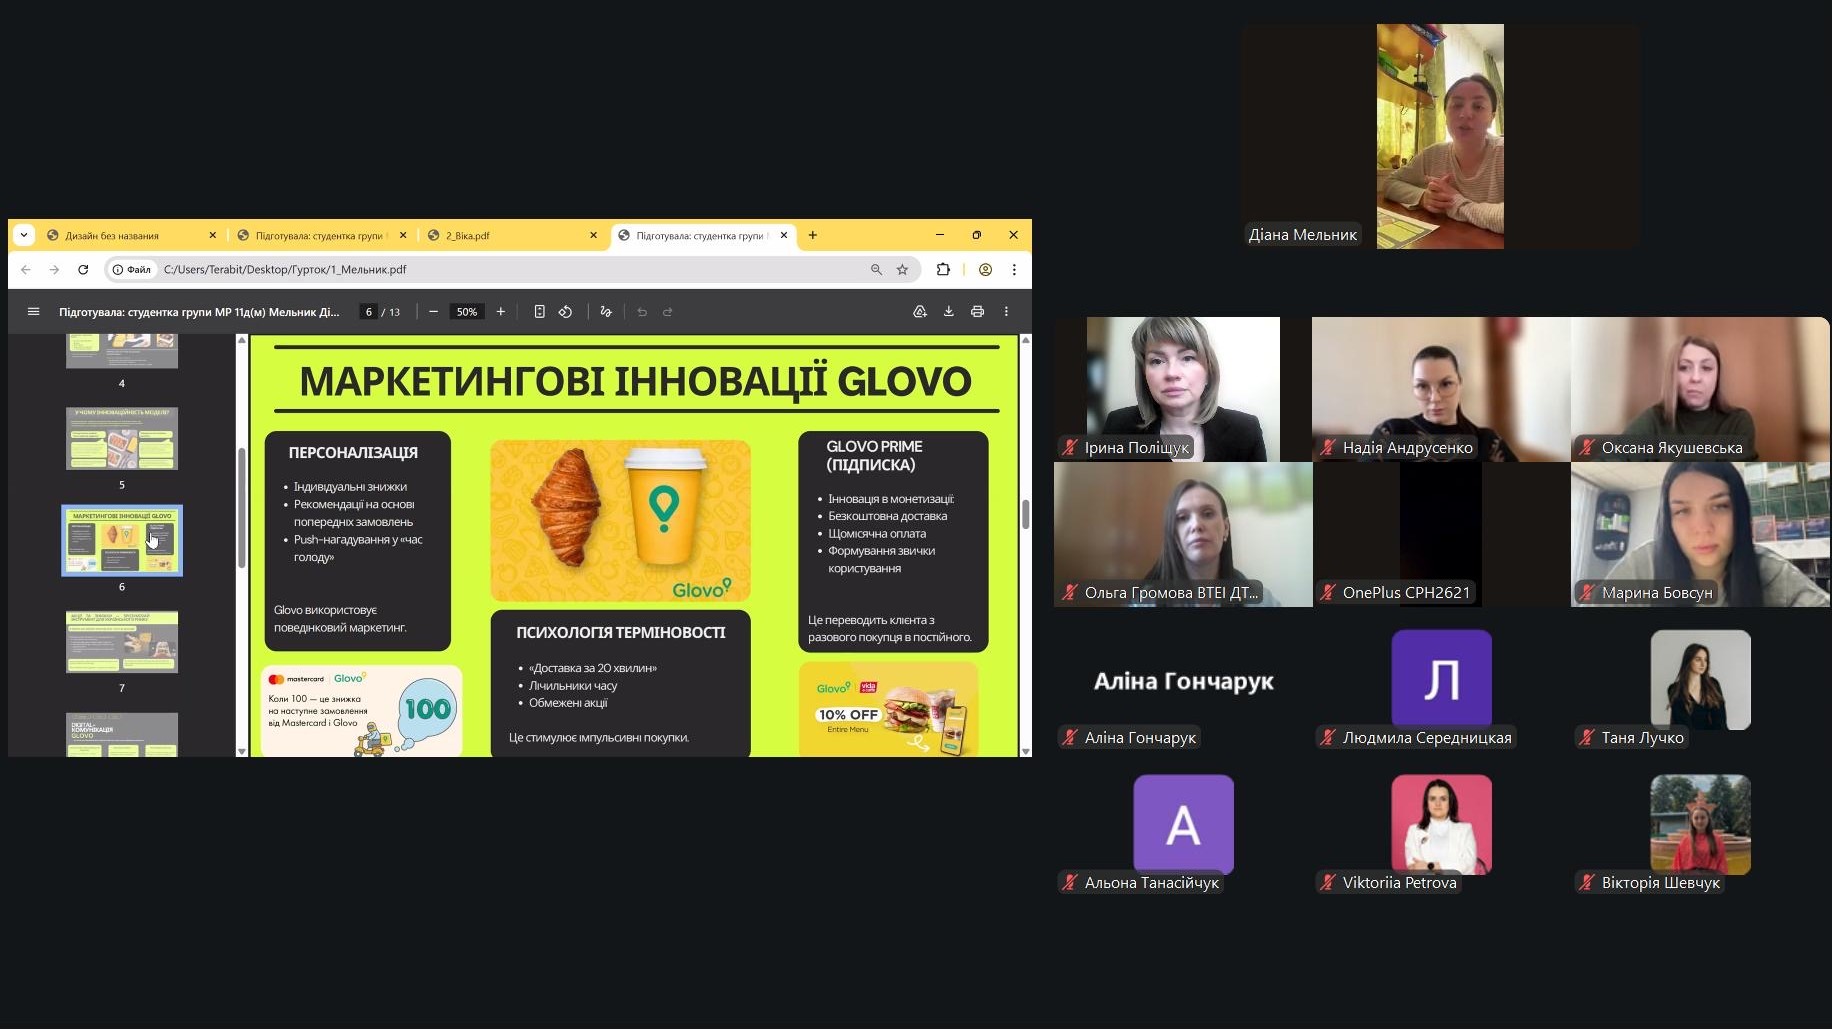Switch to the 2_Віка.pdf tab
1832x1030 pixels.
tap(500, 236)
